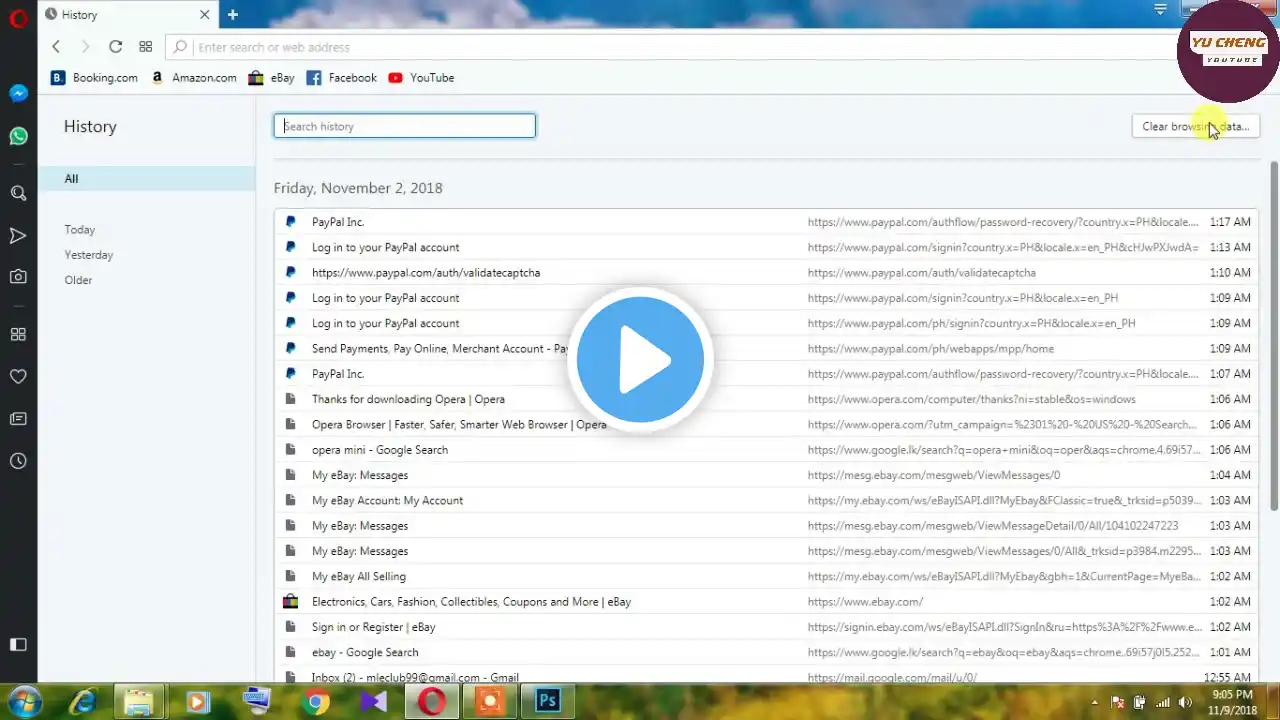Take a snapshot with the sidebar camera
Screen dimensions: 1280x720
(x=18, y=277)
